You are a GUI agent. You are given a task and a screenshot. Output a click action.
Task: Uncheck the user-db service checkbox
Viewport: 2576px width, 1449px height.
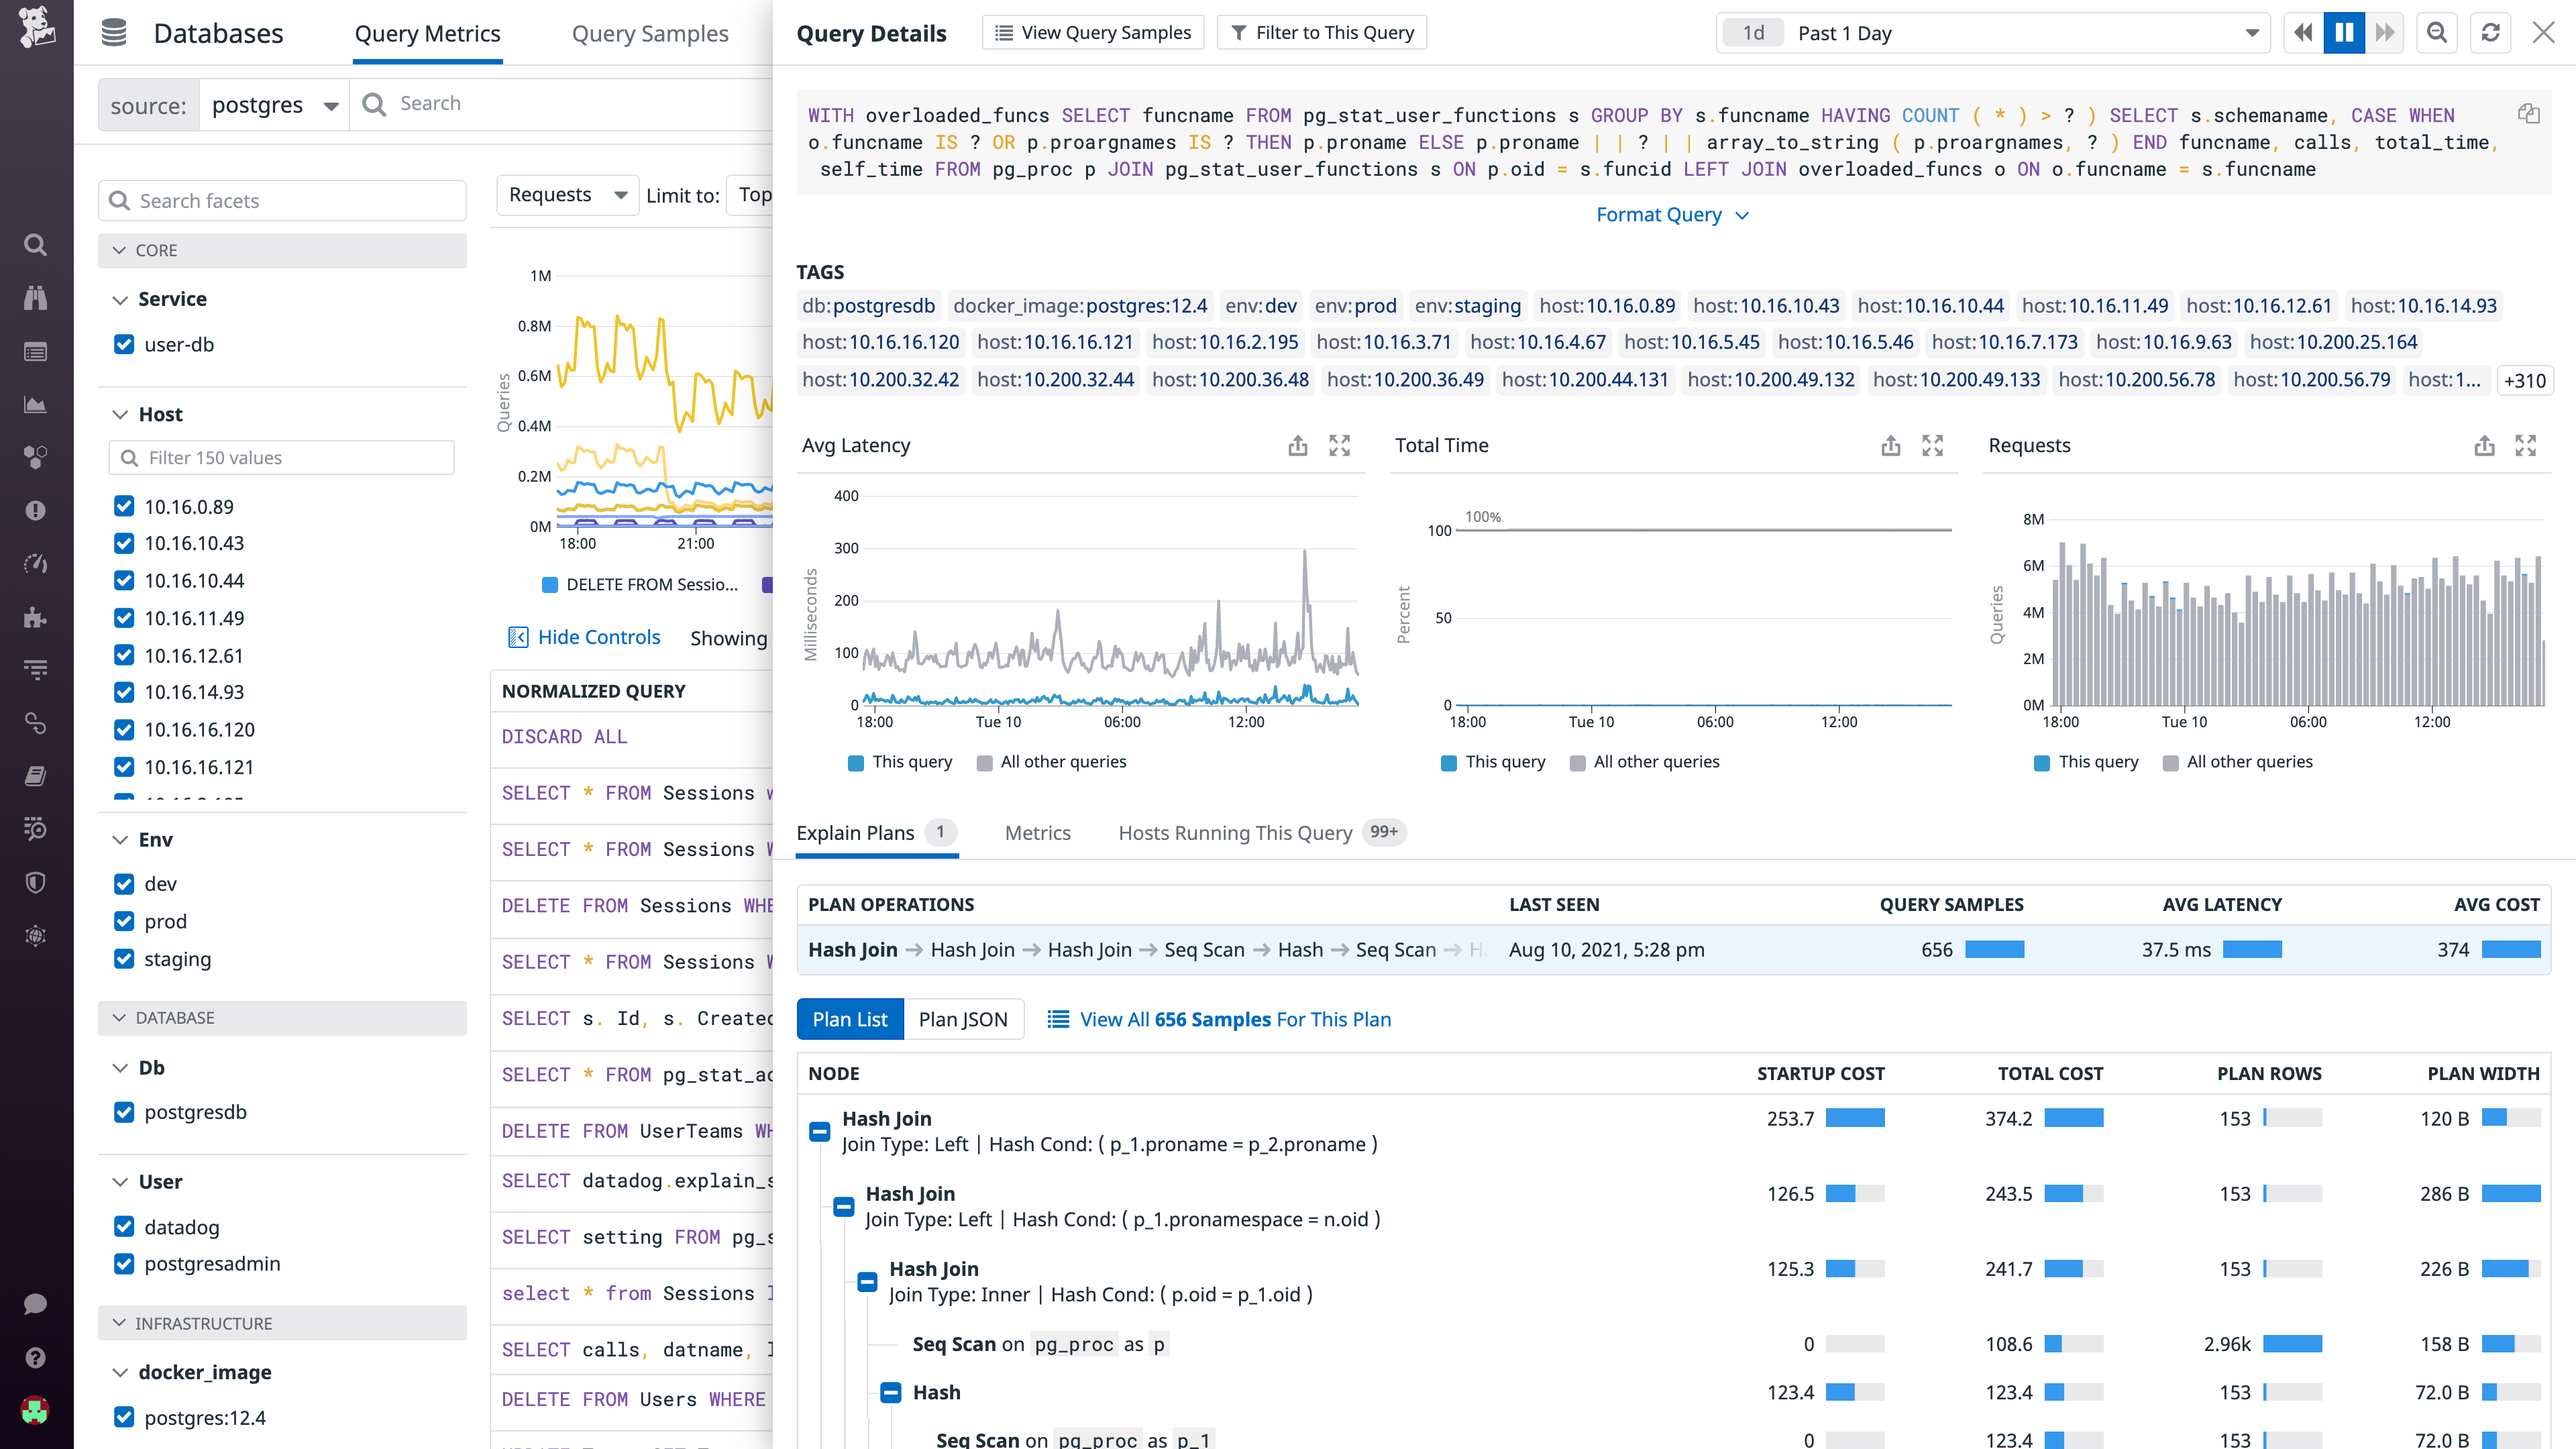[124, 344]
